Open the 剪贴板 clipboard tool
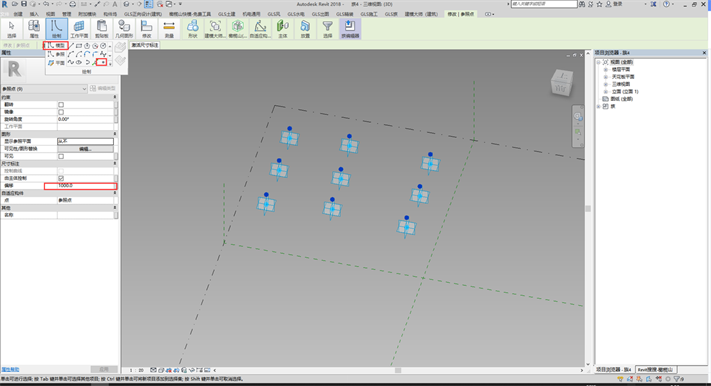This screenshot has height=386, width=711. click(102, 29)
